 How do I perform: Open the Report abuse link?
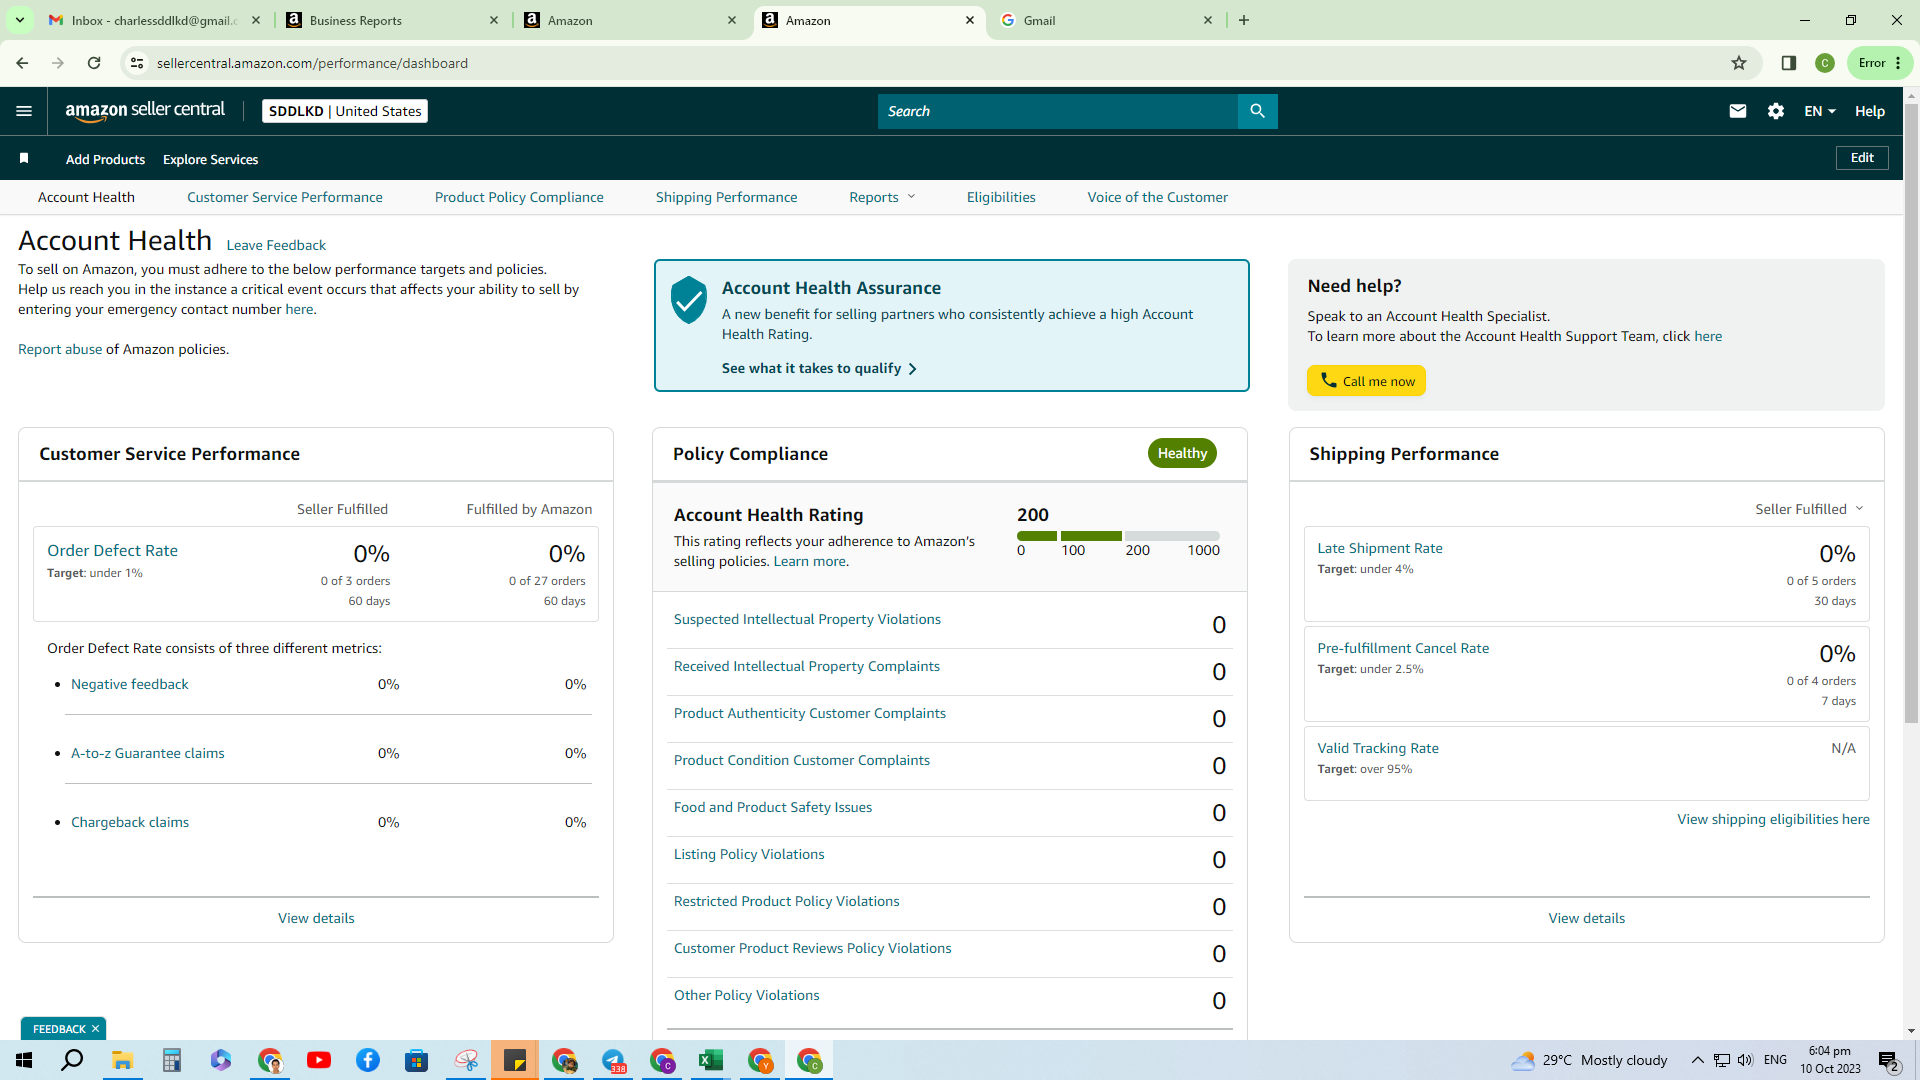coord(60,349)
